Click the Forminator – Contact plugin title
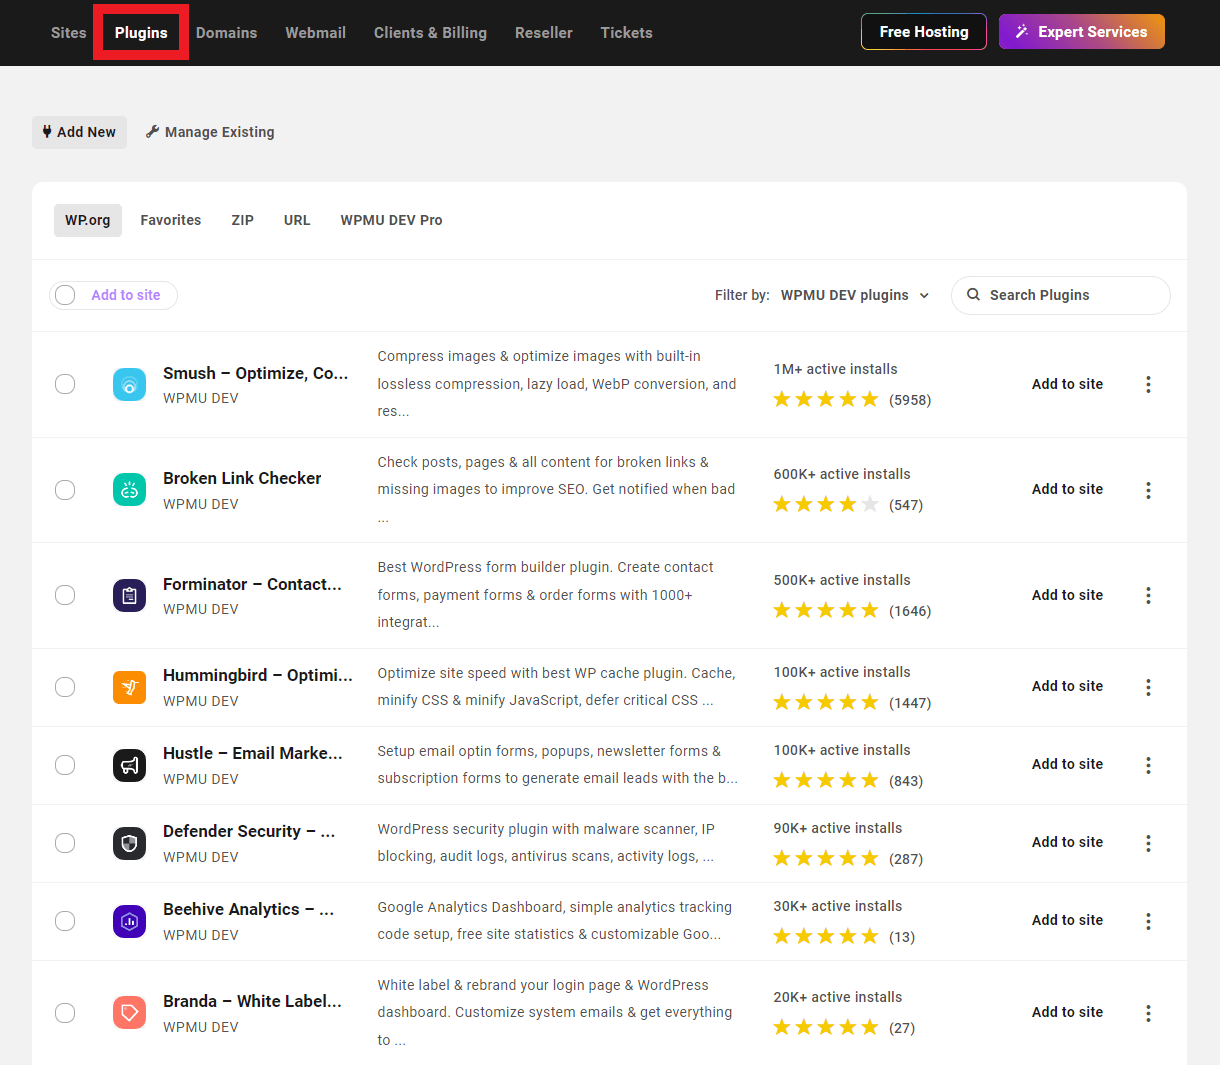Image resolution: width=1220 pixels, height=1065 pixels. pyautogui.click(x=252, y=584)
